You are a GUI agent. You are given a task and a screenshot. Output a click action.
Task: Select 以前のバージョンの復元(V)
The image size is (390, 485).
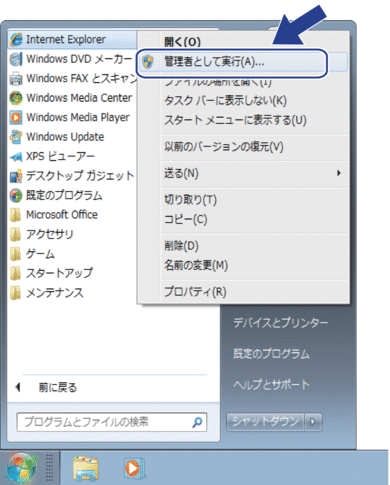pos(224,147)
